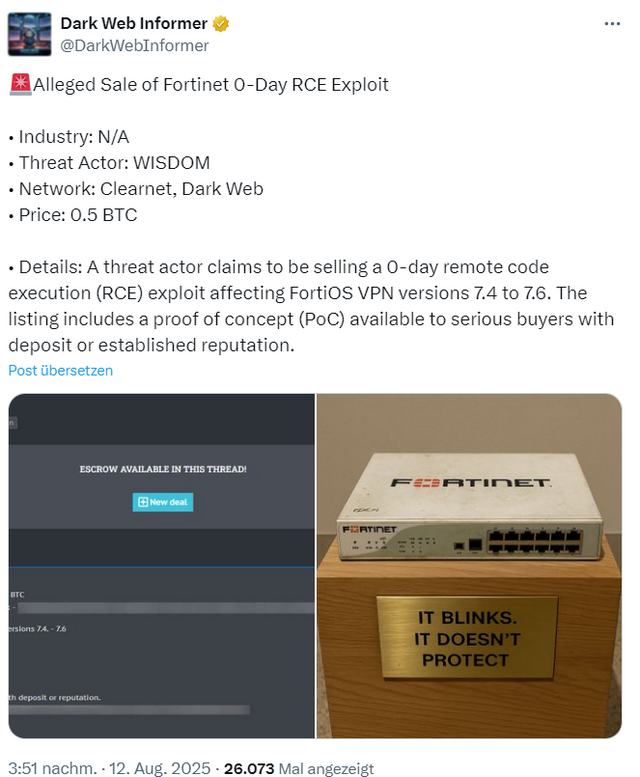Click the post timestamp 3:51 nachm.
The width and height of the screenshot is (640, 777).
[x=52, y=768]
